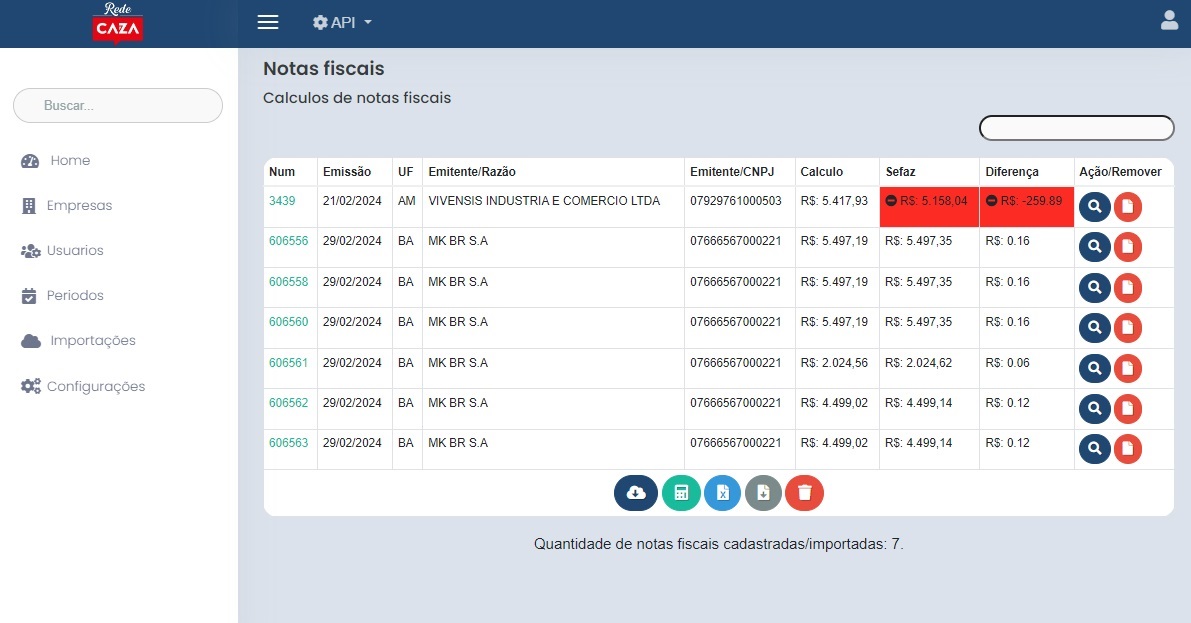The height and width of the screenshot is (623, 1191).
Task: Click the red document icon for note 606556
Action: (x=1128, y=247)
